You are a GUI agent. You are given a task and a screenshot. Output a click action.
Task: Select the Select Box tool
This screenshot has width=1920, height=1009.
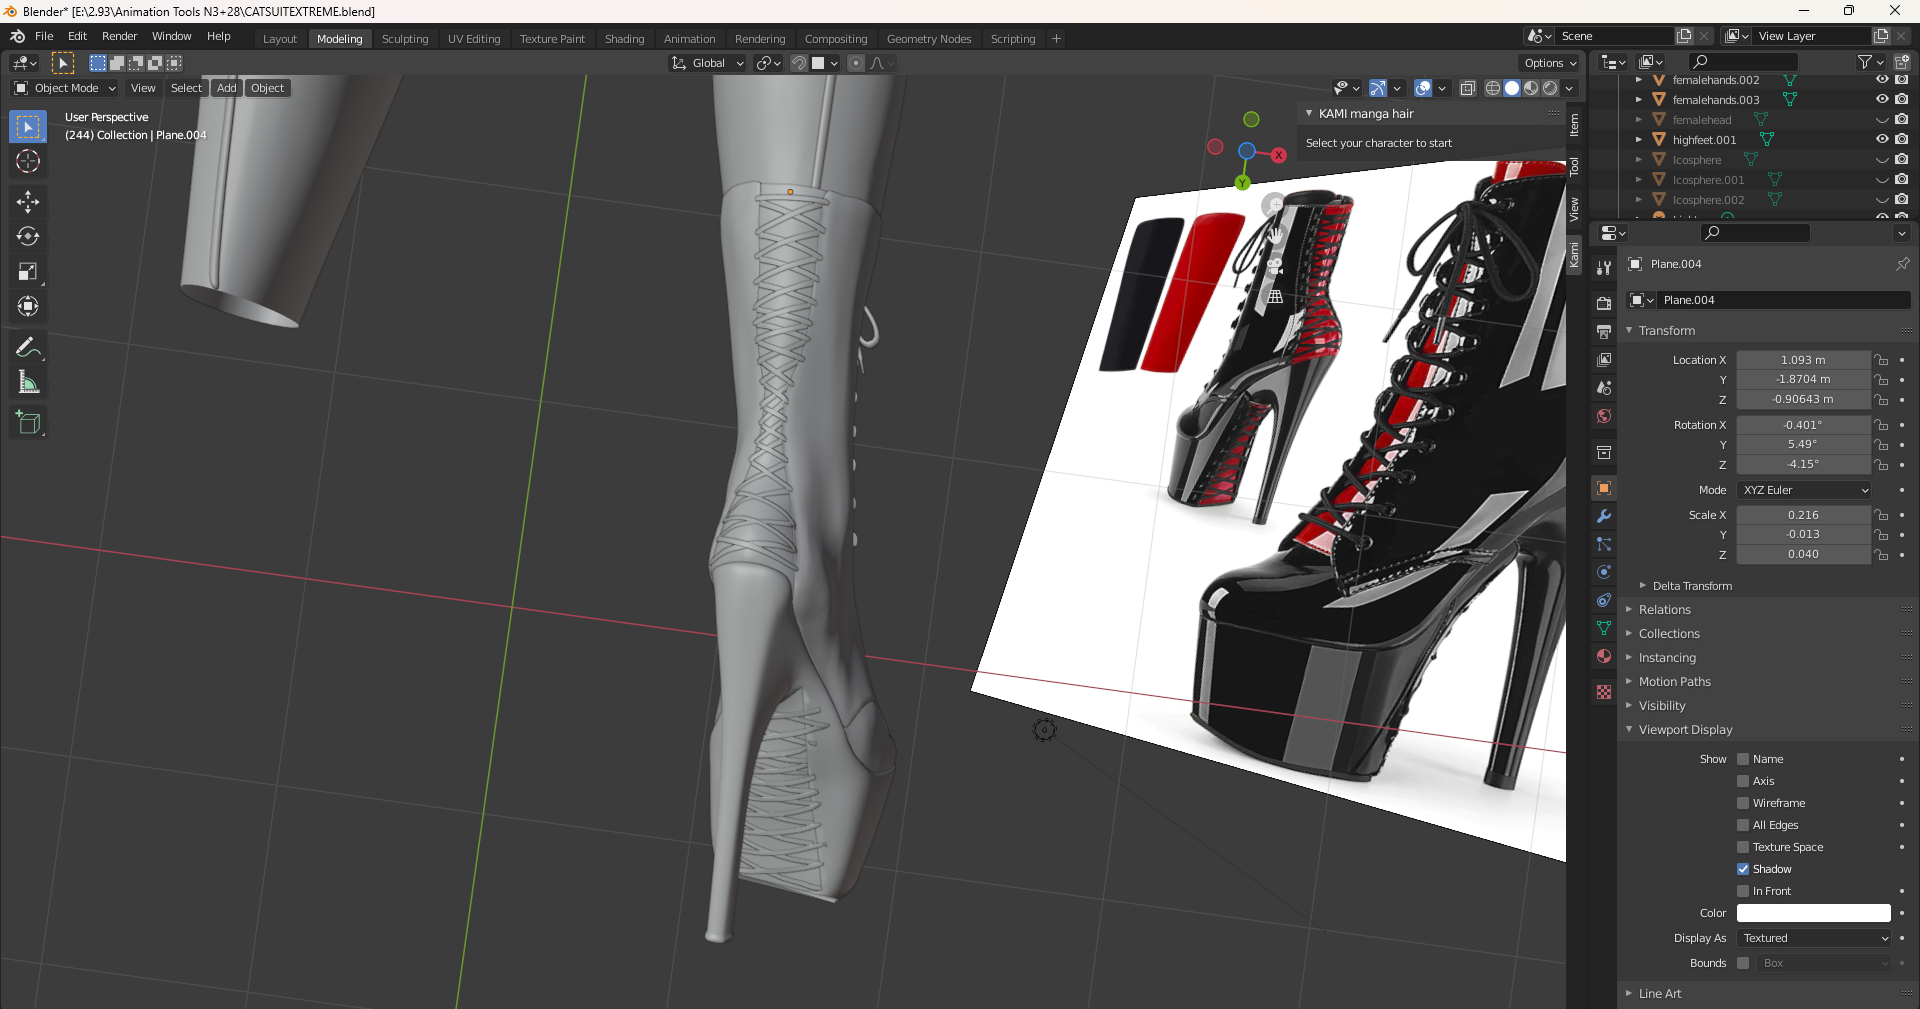[28, 127]
